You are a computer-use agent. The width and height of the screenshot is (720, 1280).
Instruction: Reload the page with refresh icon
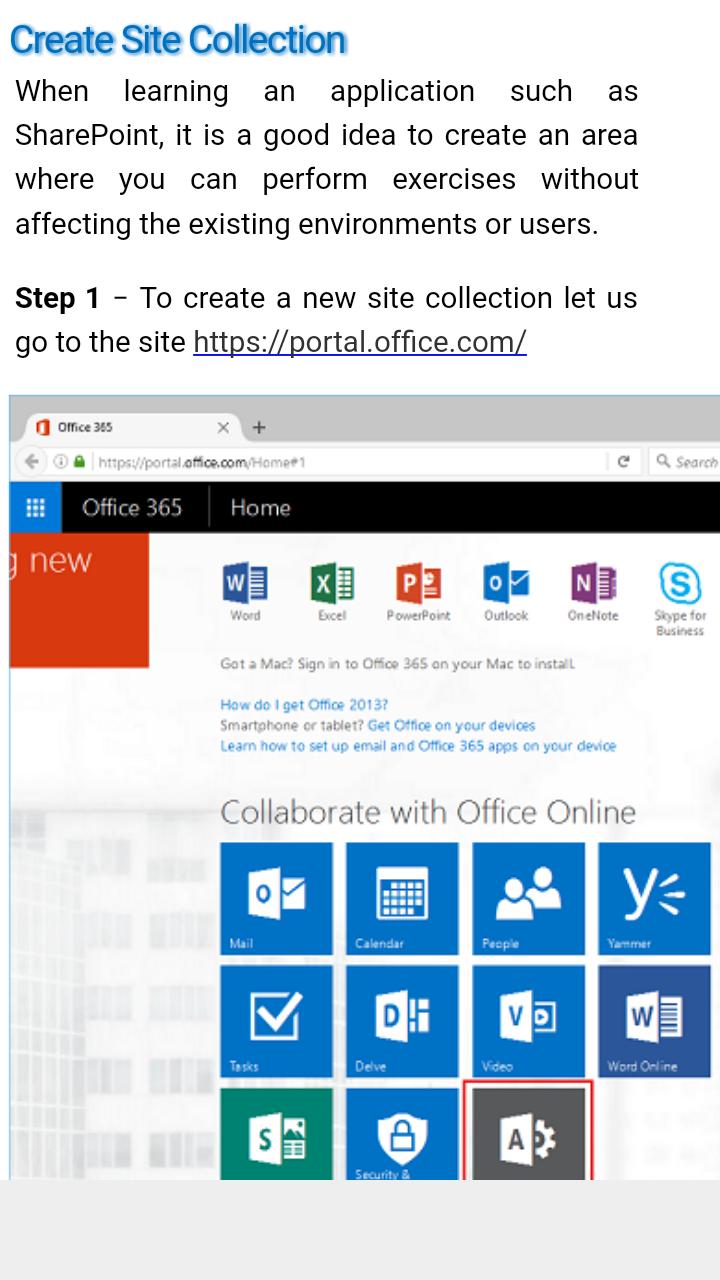click(x=623, y=462)
